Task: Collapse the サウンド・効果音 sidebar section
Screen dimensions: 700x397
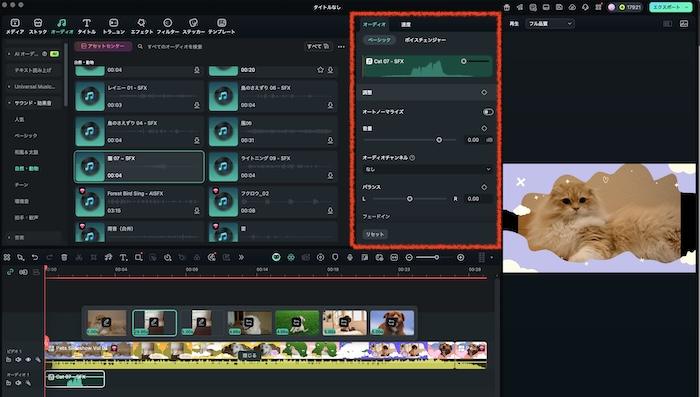Action: 9,103
